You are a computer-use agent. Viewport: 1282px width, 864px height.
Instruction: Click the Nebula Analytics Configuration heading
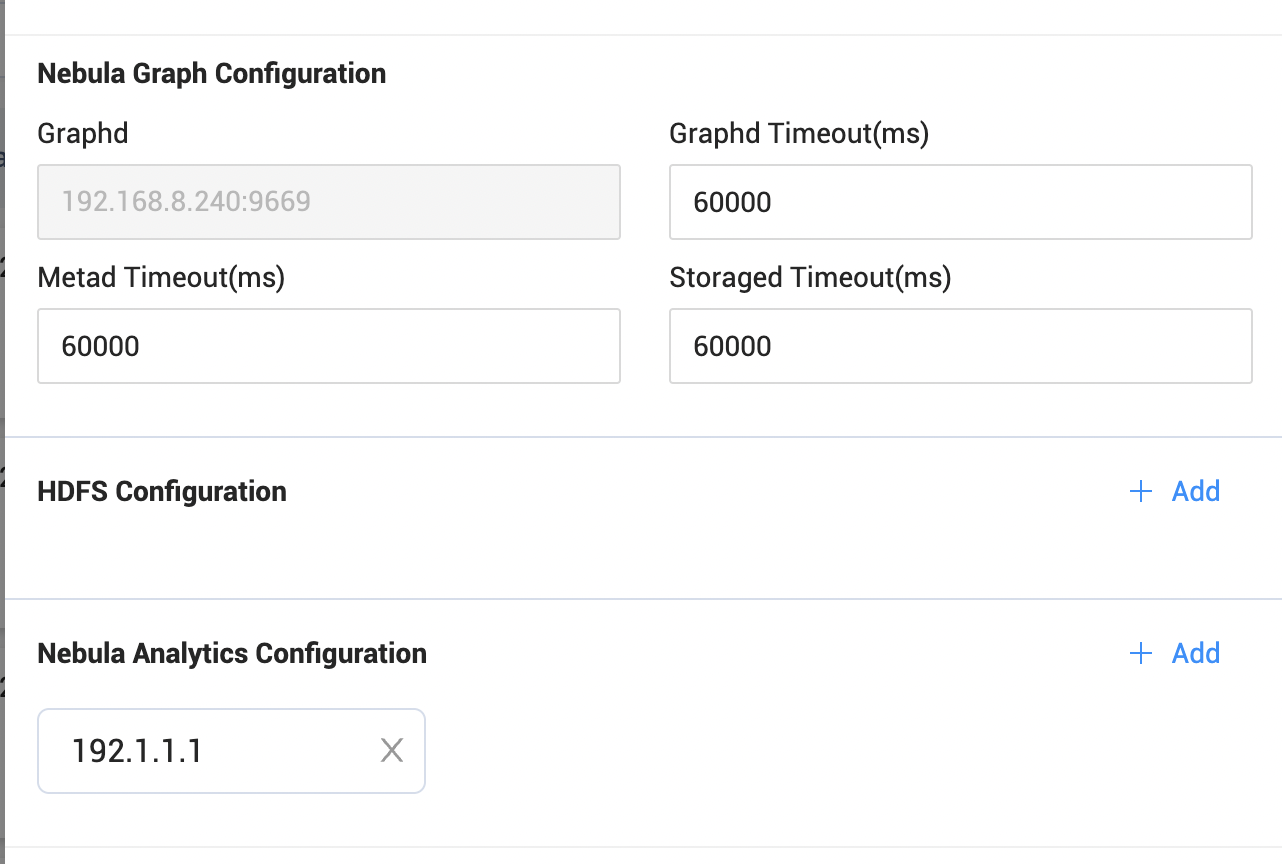point(232,654)
